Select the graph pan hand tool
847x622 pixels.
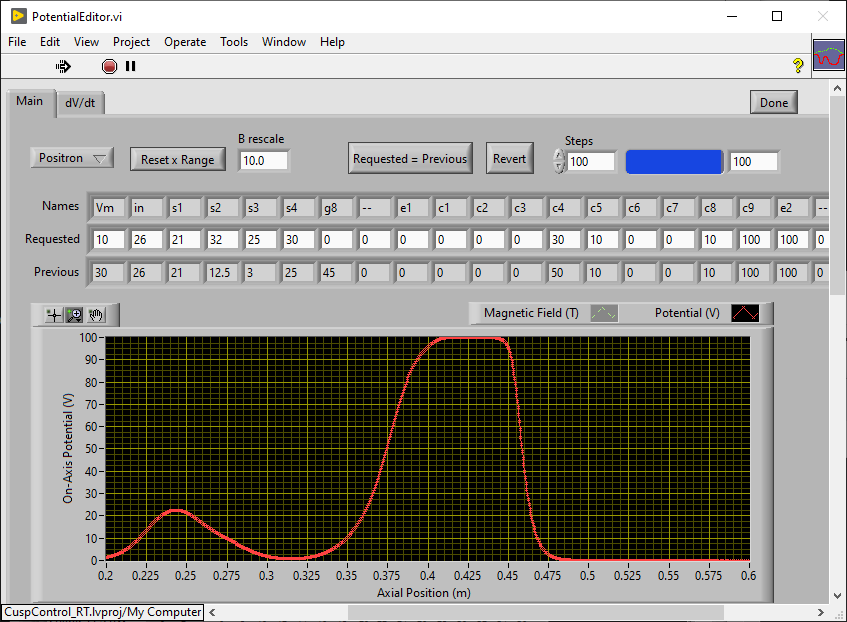click(x=96, y=315)
